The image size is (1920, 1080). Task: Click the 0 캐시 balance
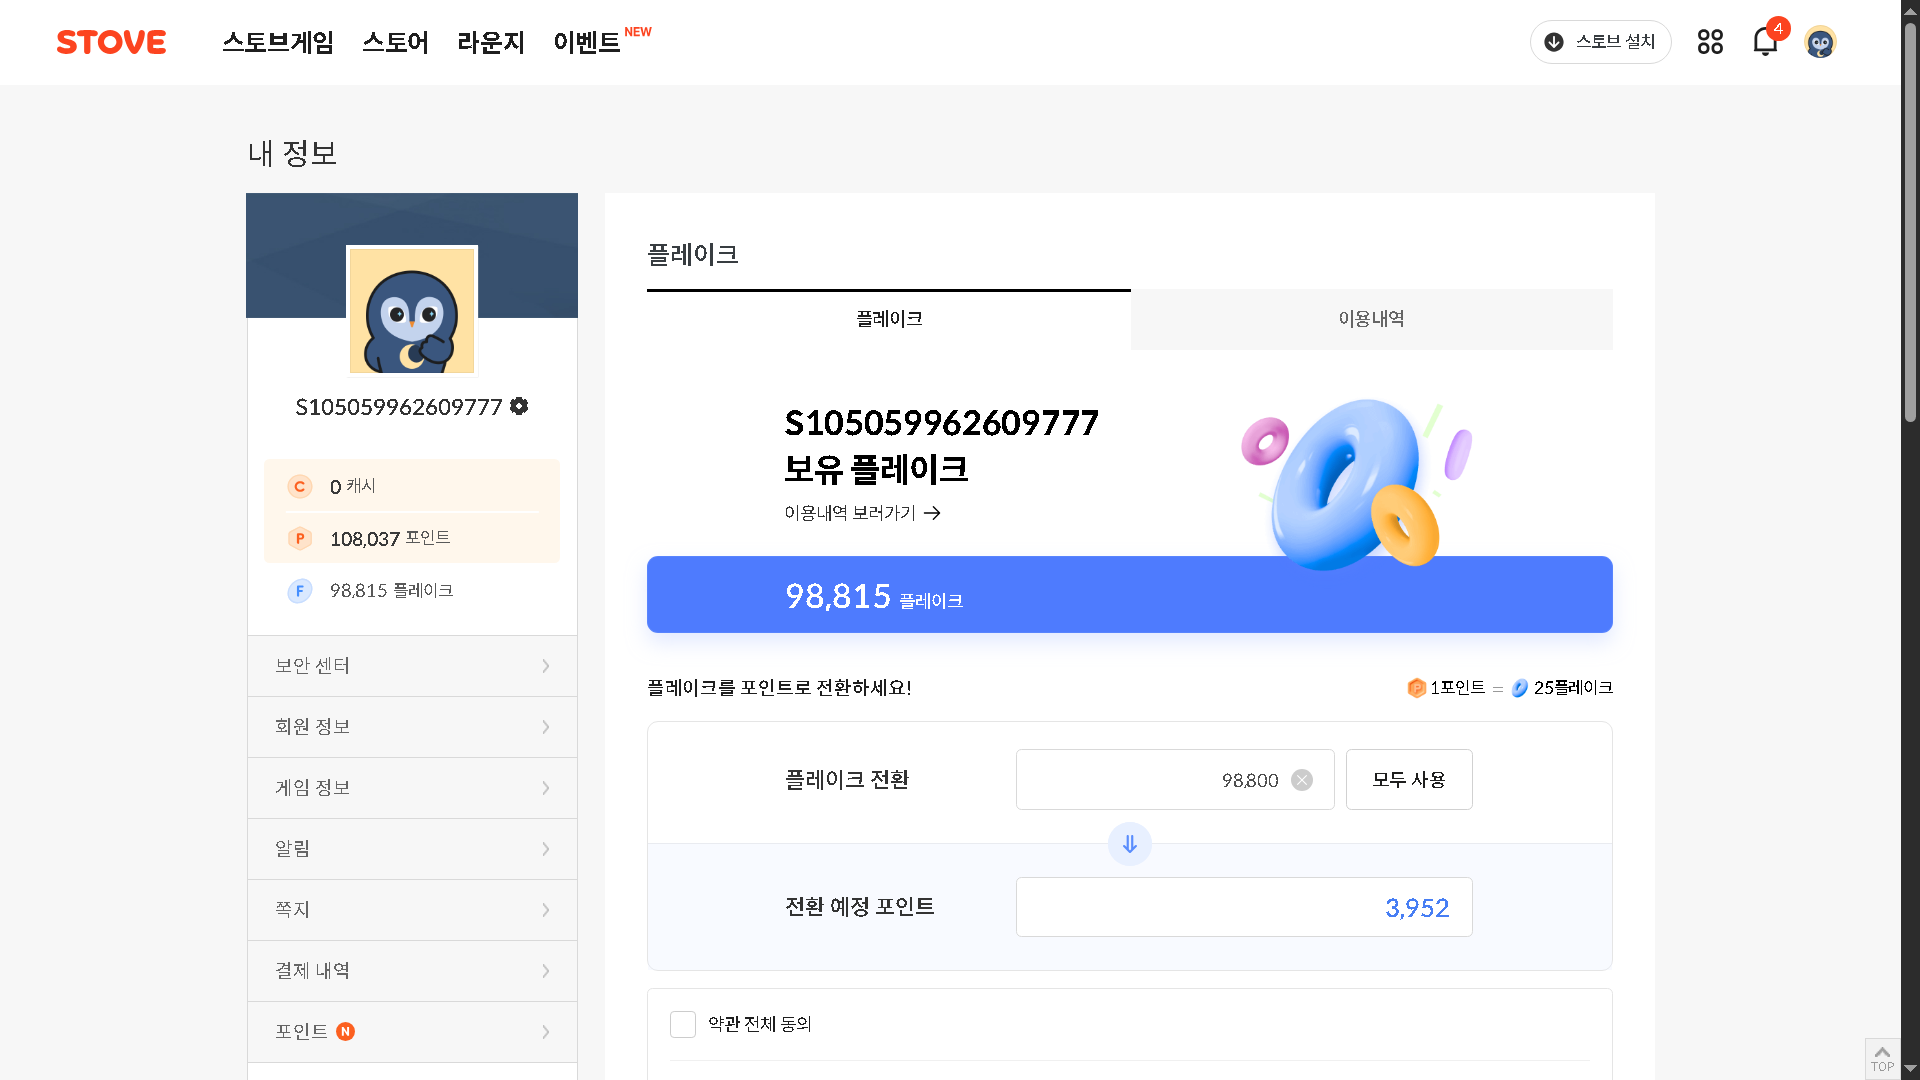[353, 487]
